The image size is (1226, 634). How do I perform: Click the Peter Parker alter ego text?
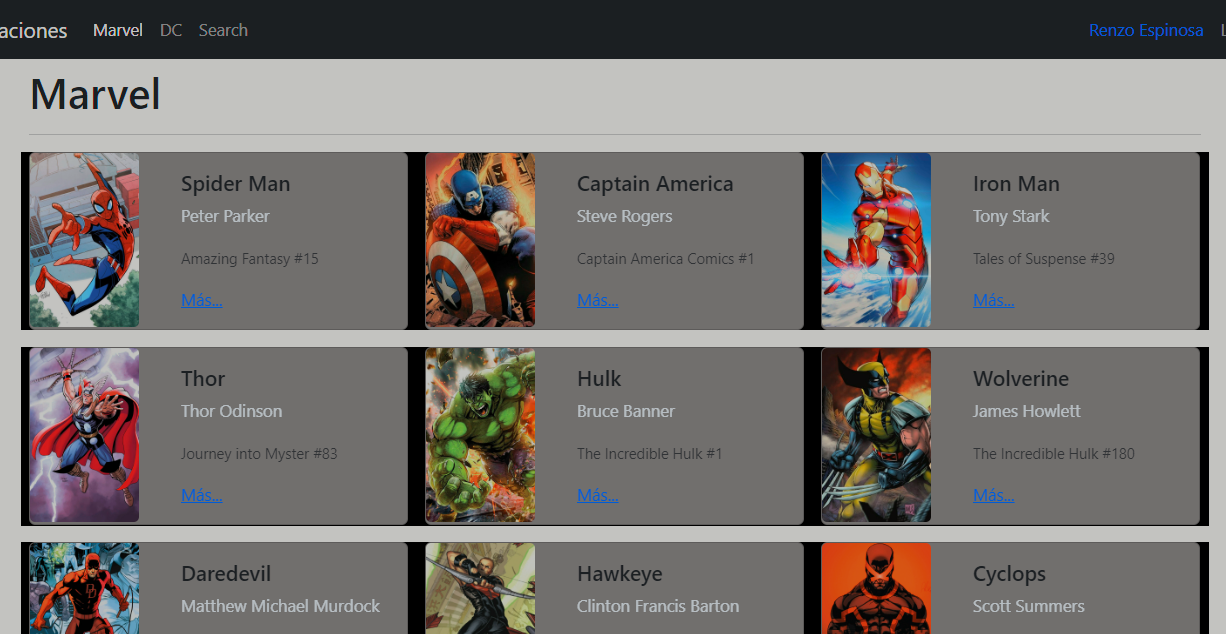[x=225, y=216]
